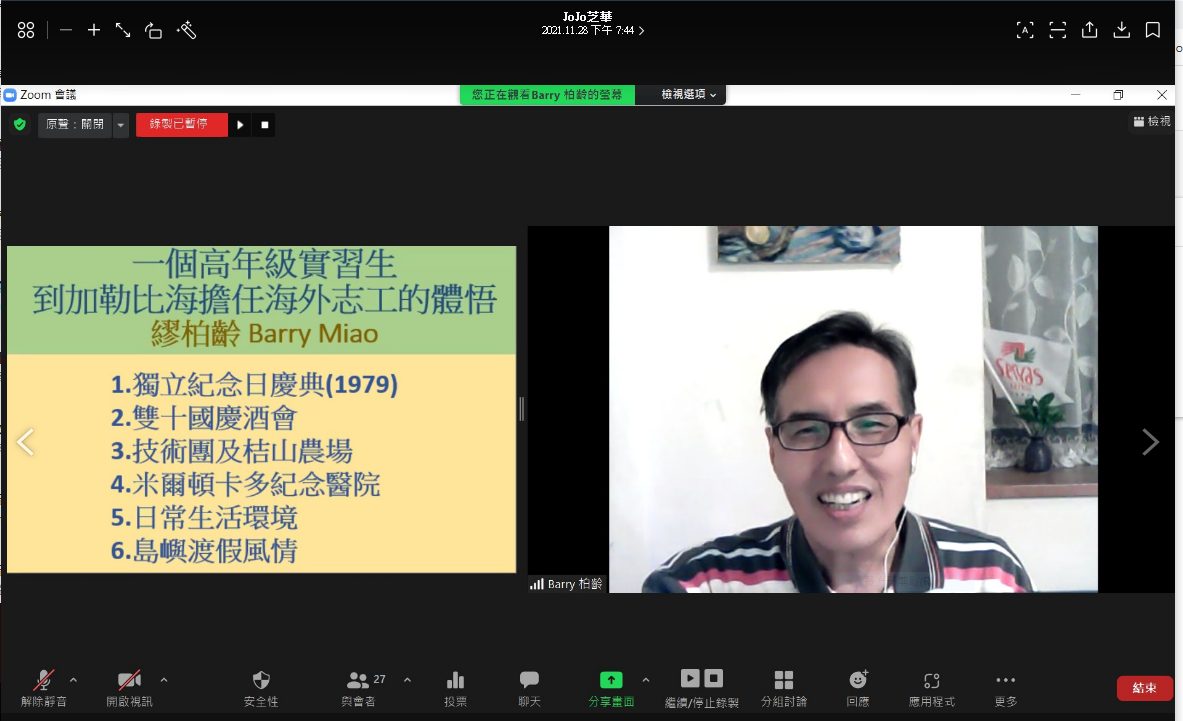The height and width of the screenshot is (721, 1183).
Task: Click play icon above 繼續/停止錄製
Action: pos(690,678)
